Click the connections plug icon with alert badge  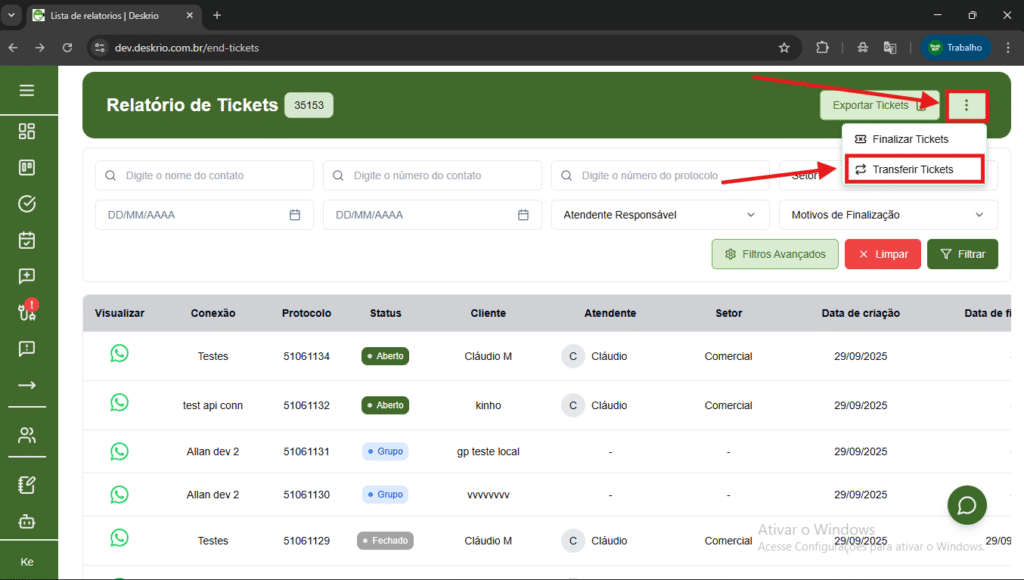pyautogui.click(x=27, y=312)
